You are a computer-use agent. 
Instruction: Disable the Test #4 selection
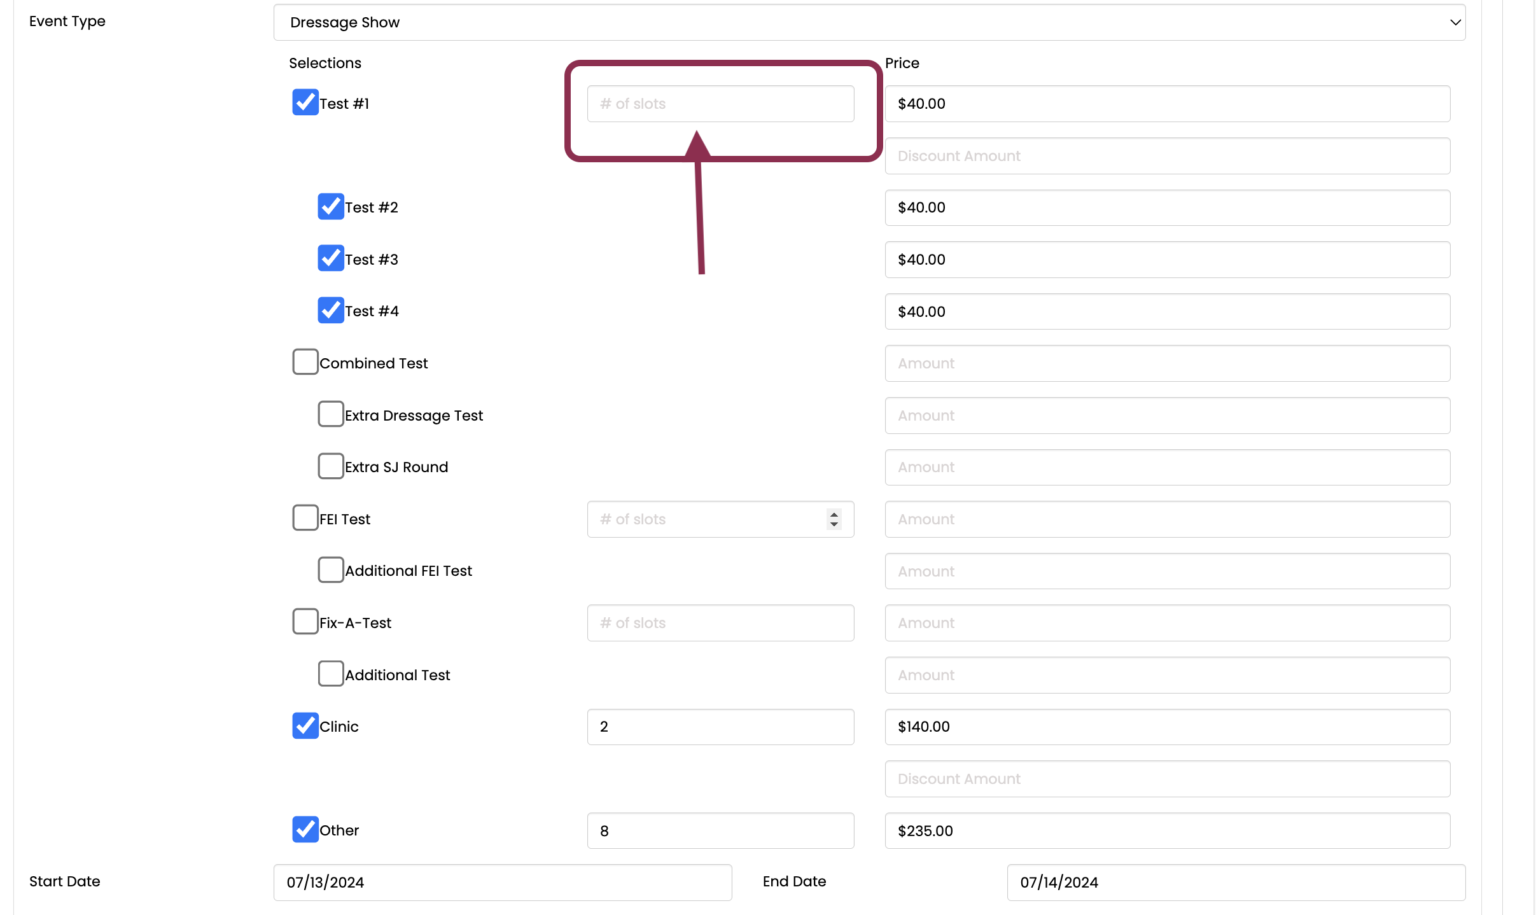click(x=331, y=311)
